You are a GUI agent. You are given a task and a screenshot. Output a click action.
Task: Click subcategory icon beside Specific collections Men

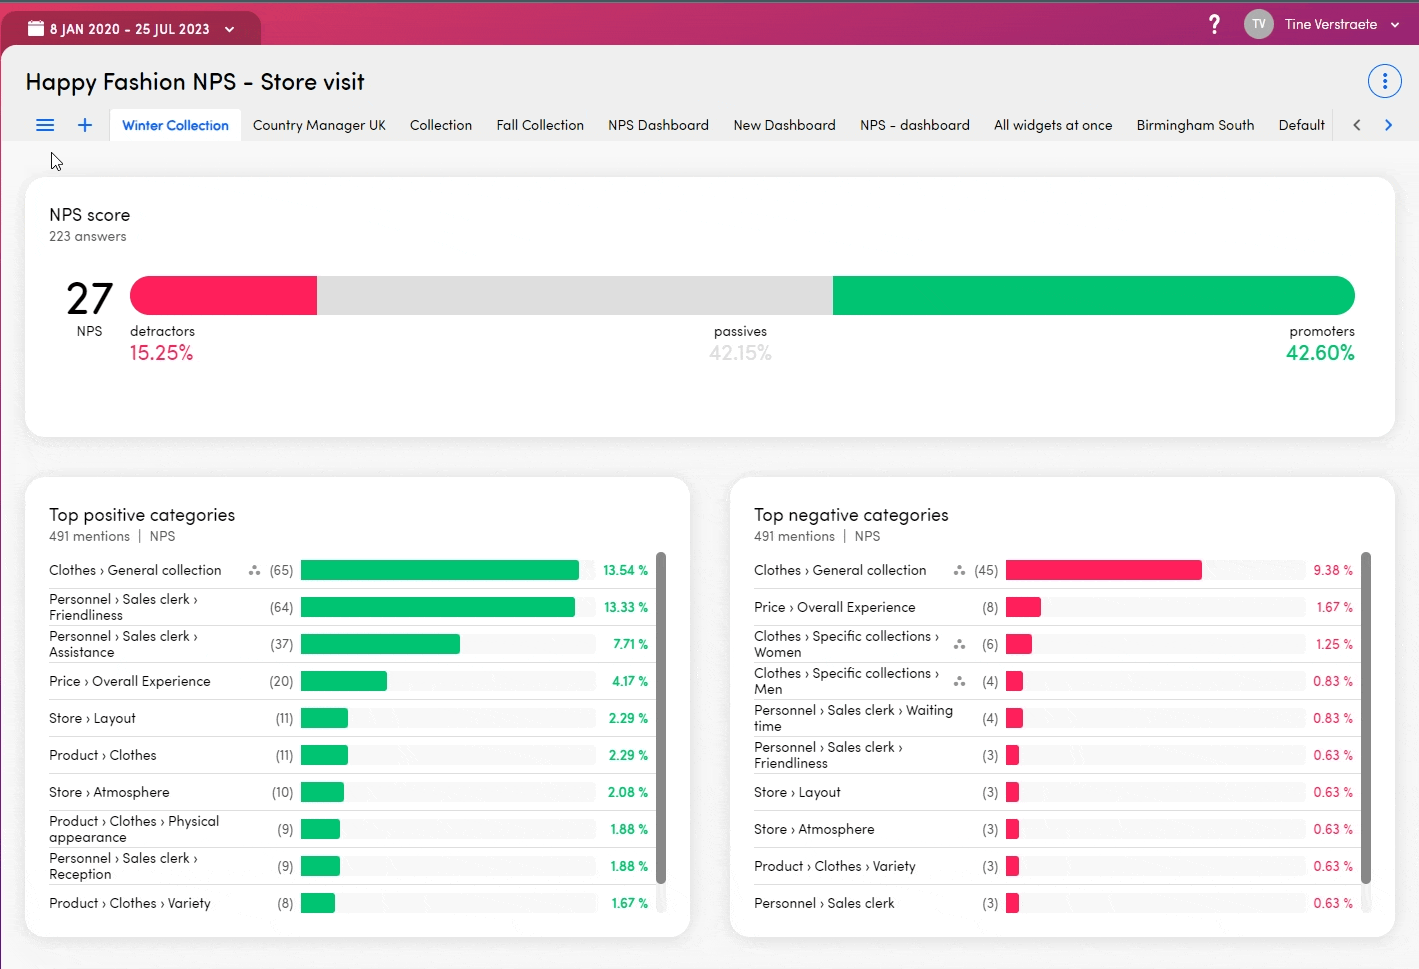tap(959, 682)
